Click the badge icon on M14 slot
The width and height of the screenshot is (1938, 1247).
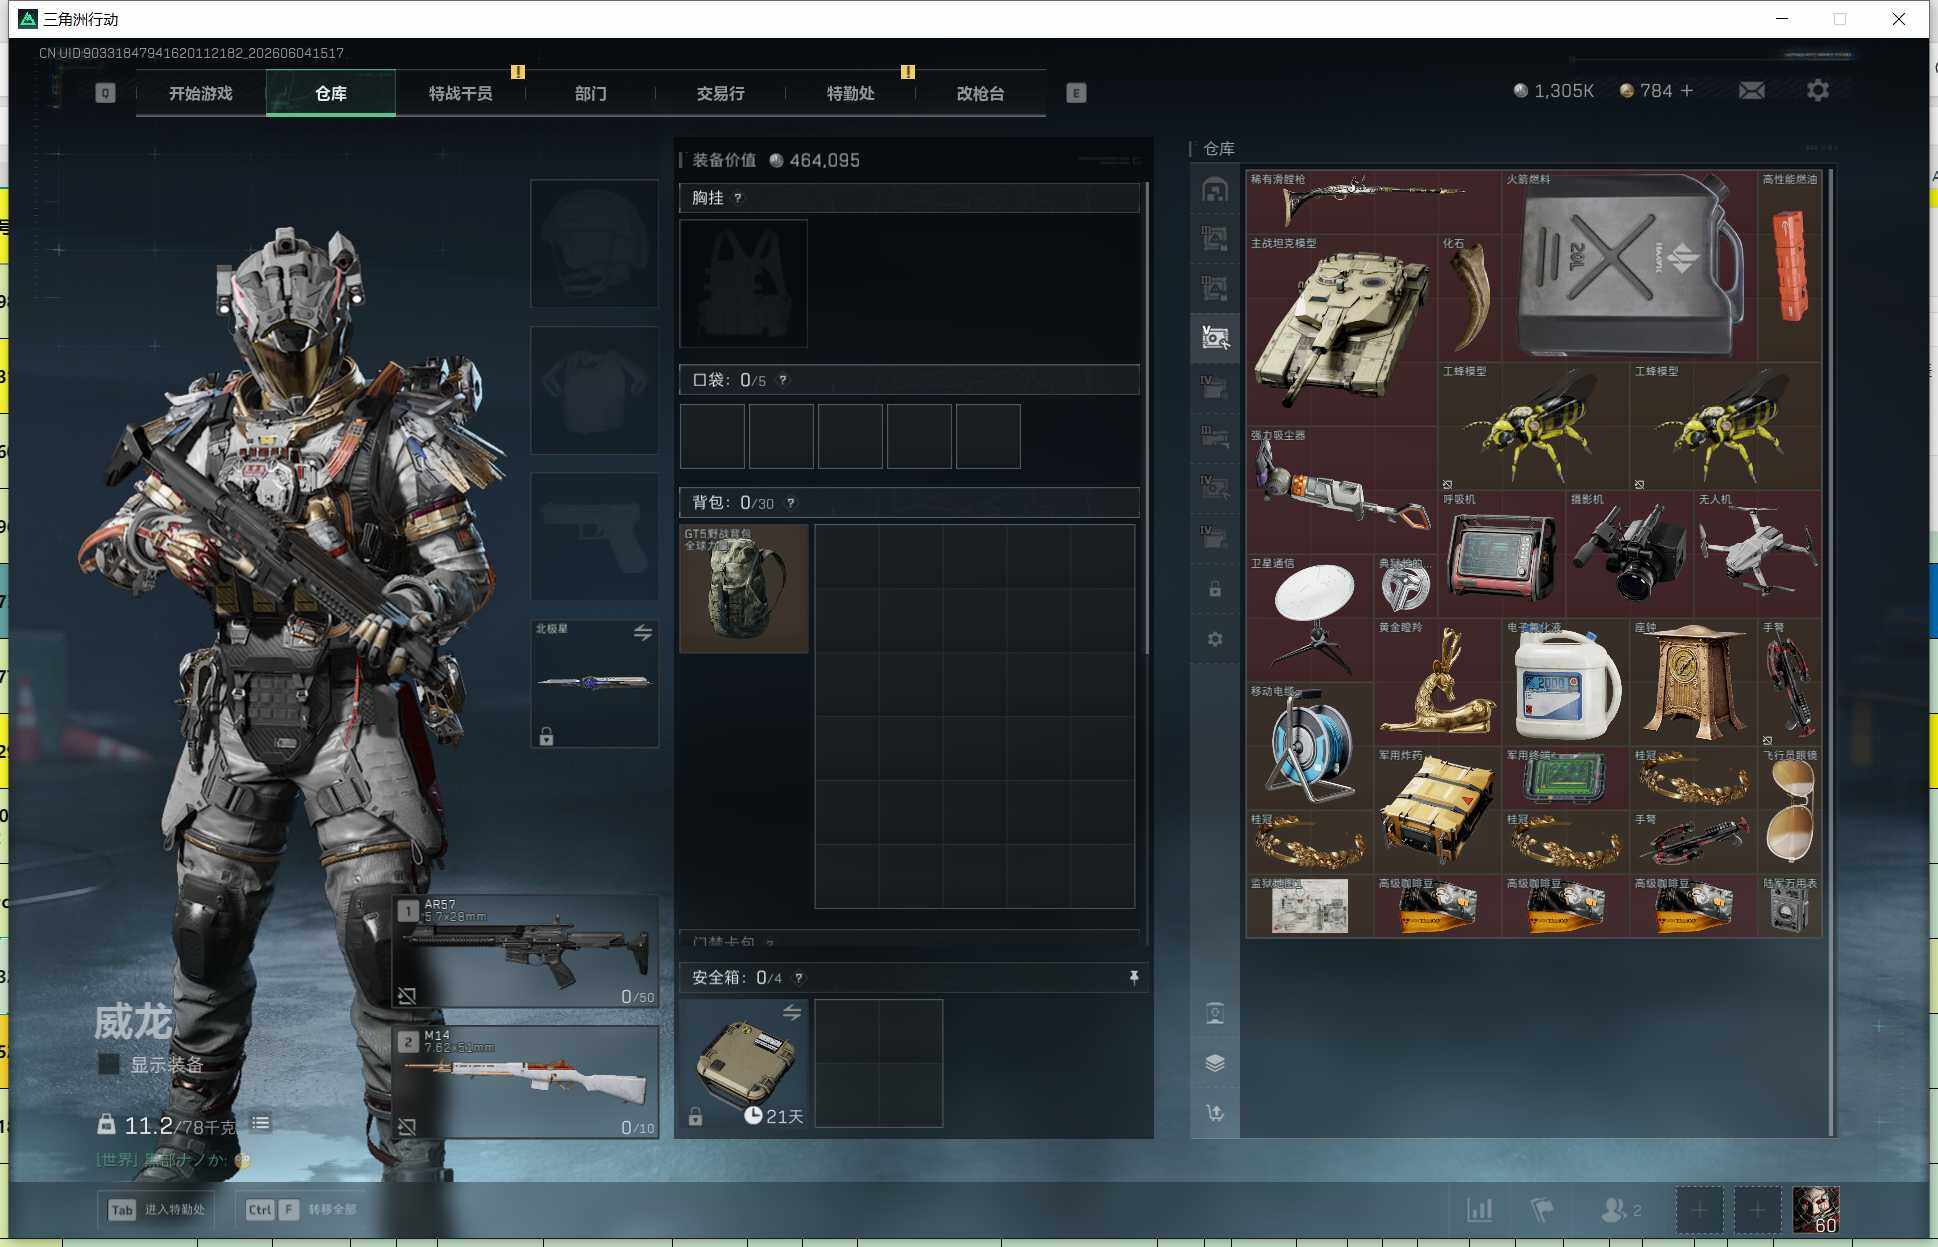tap(407, 1127)
